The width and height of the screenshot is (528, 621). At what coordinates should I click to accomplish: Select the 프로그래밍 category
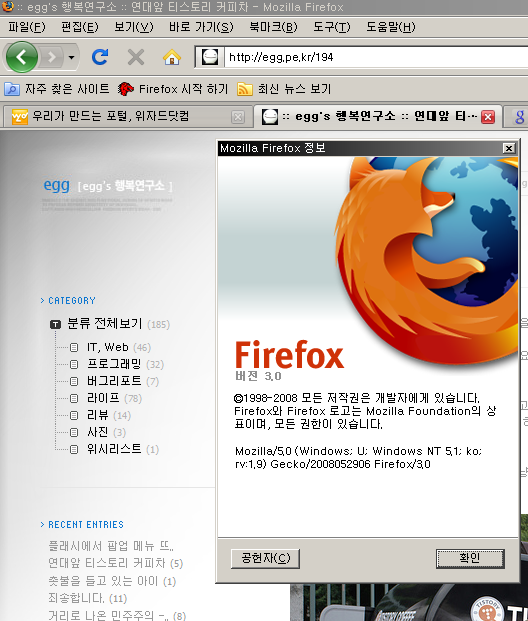tap(114, 364)
